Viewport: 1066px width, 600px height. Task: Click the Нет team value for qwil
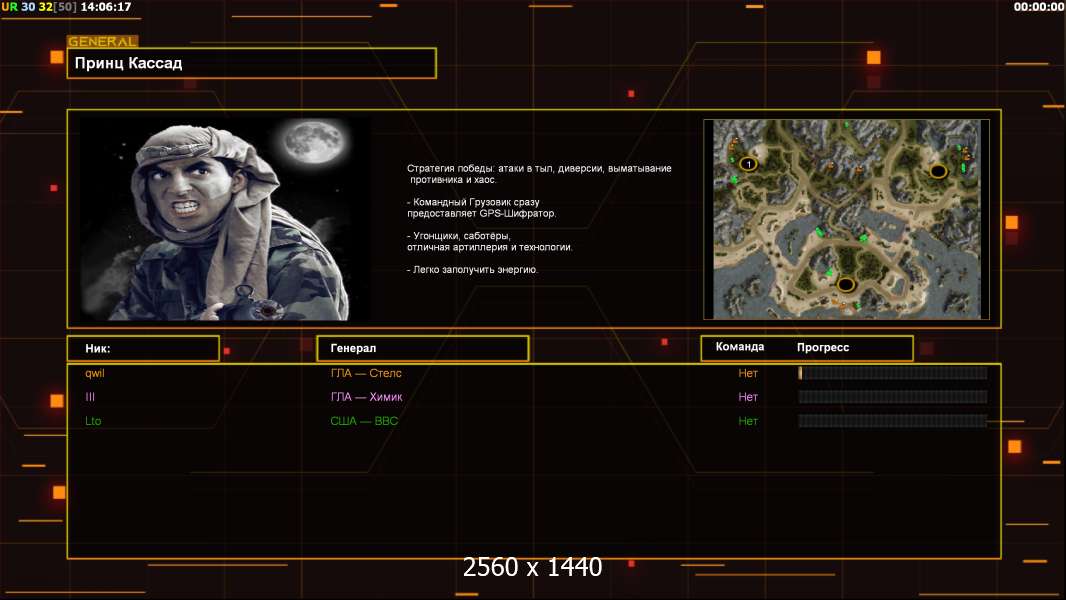click(x=748, y=373)
